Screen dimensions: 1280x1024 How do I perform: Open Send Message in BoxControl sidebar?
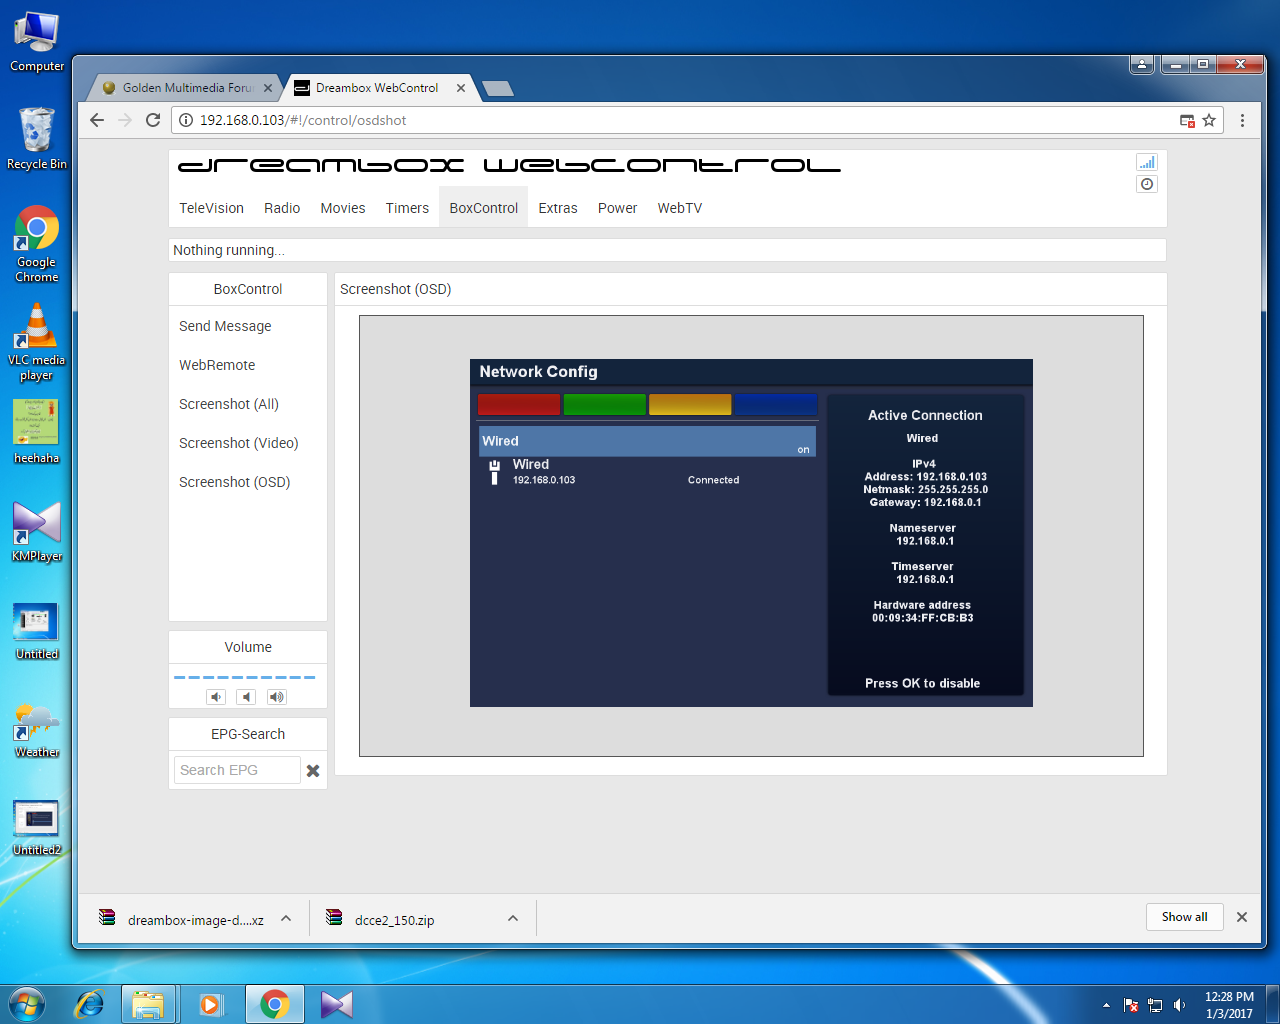[225, 326]
